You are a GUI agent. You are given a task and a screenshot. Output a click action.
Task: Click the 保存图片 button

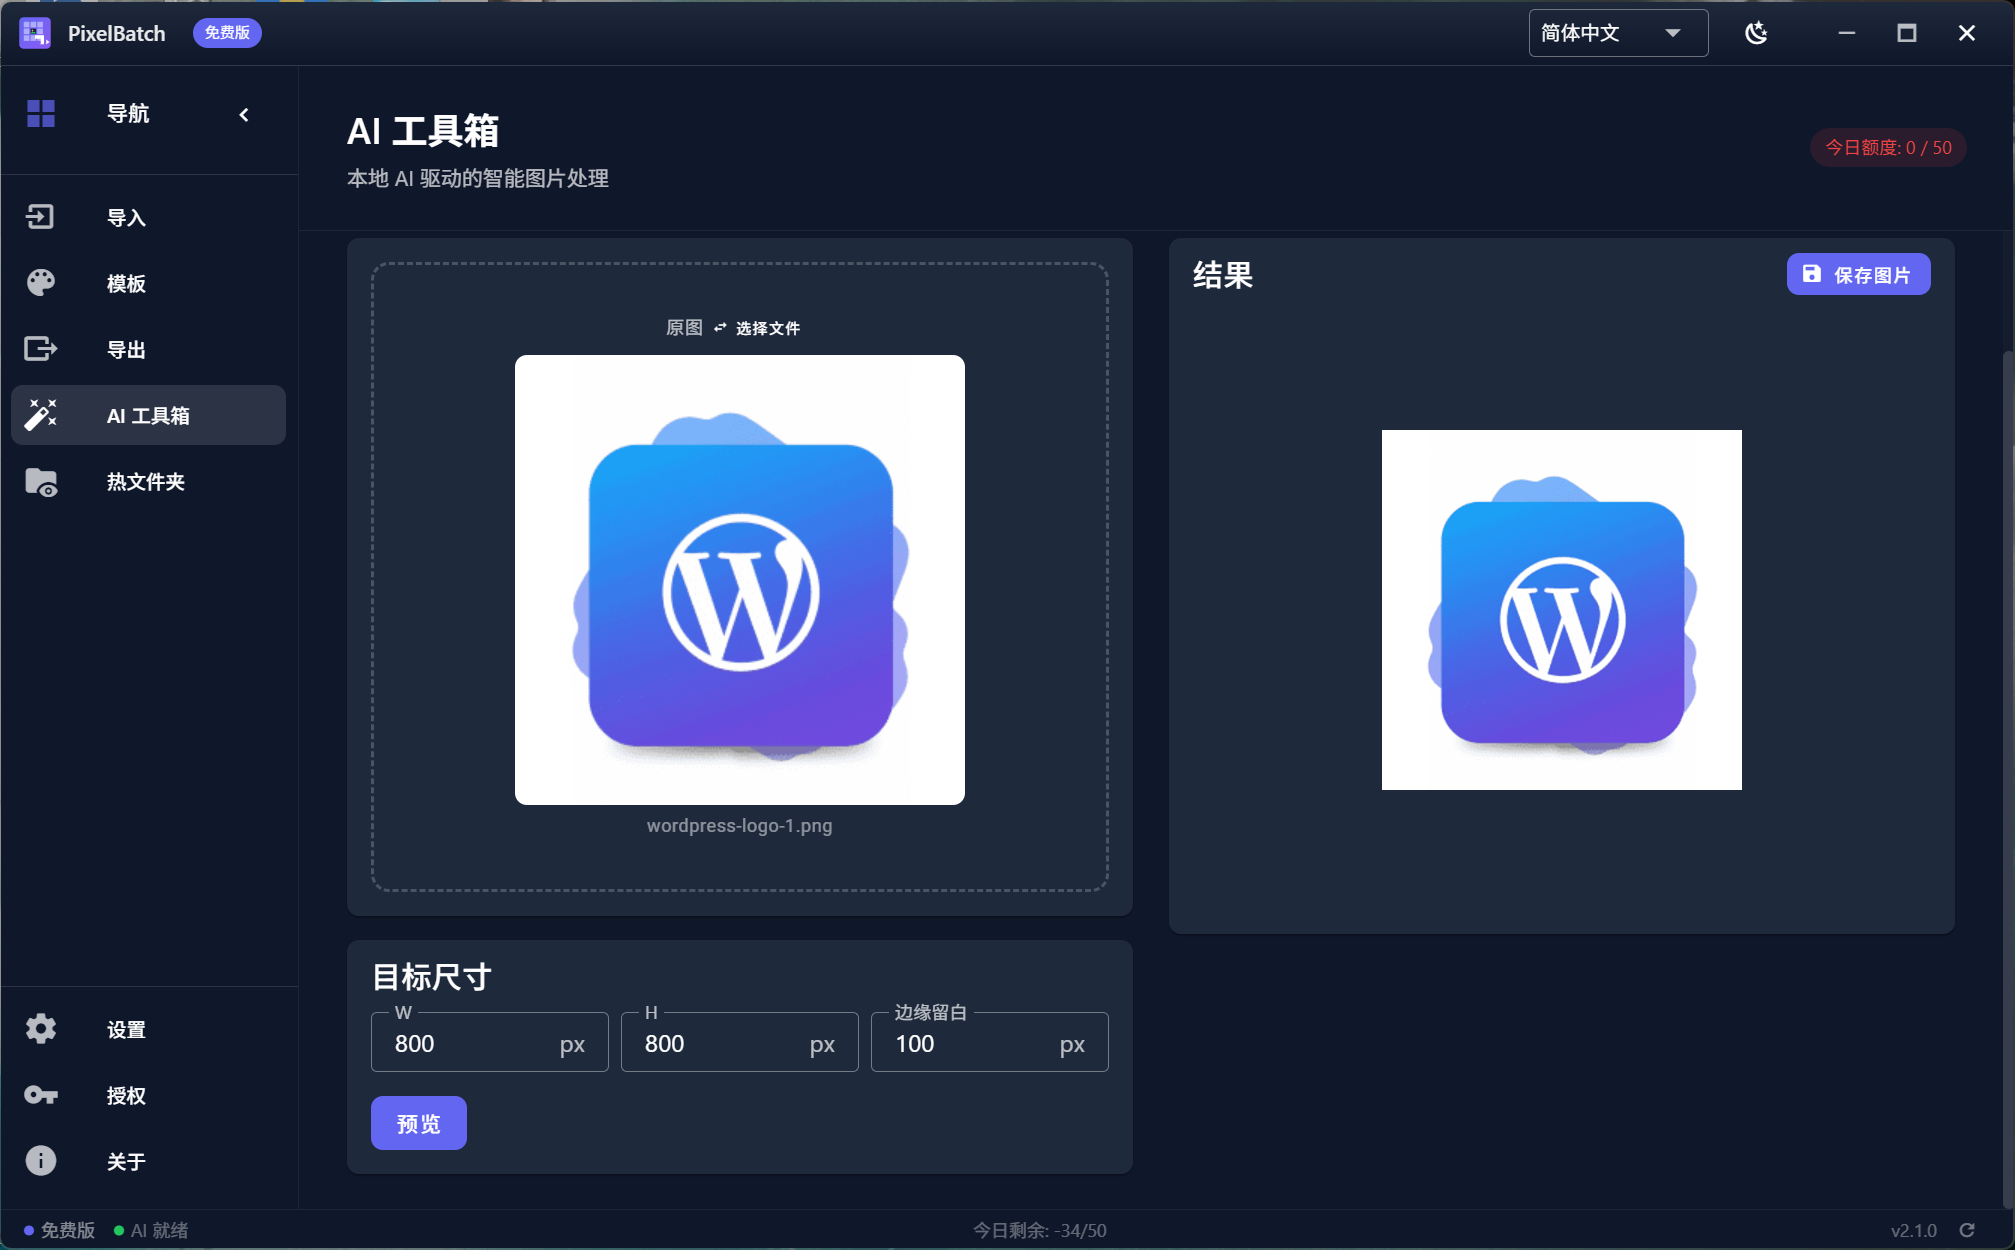[1858, 275]
